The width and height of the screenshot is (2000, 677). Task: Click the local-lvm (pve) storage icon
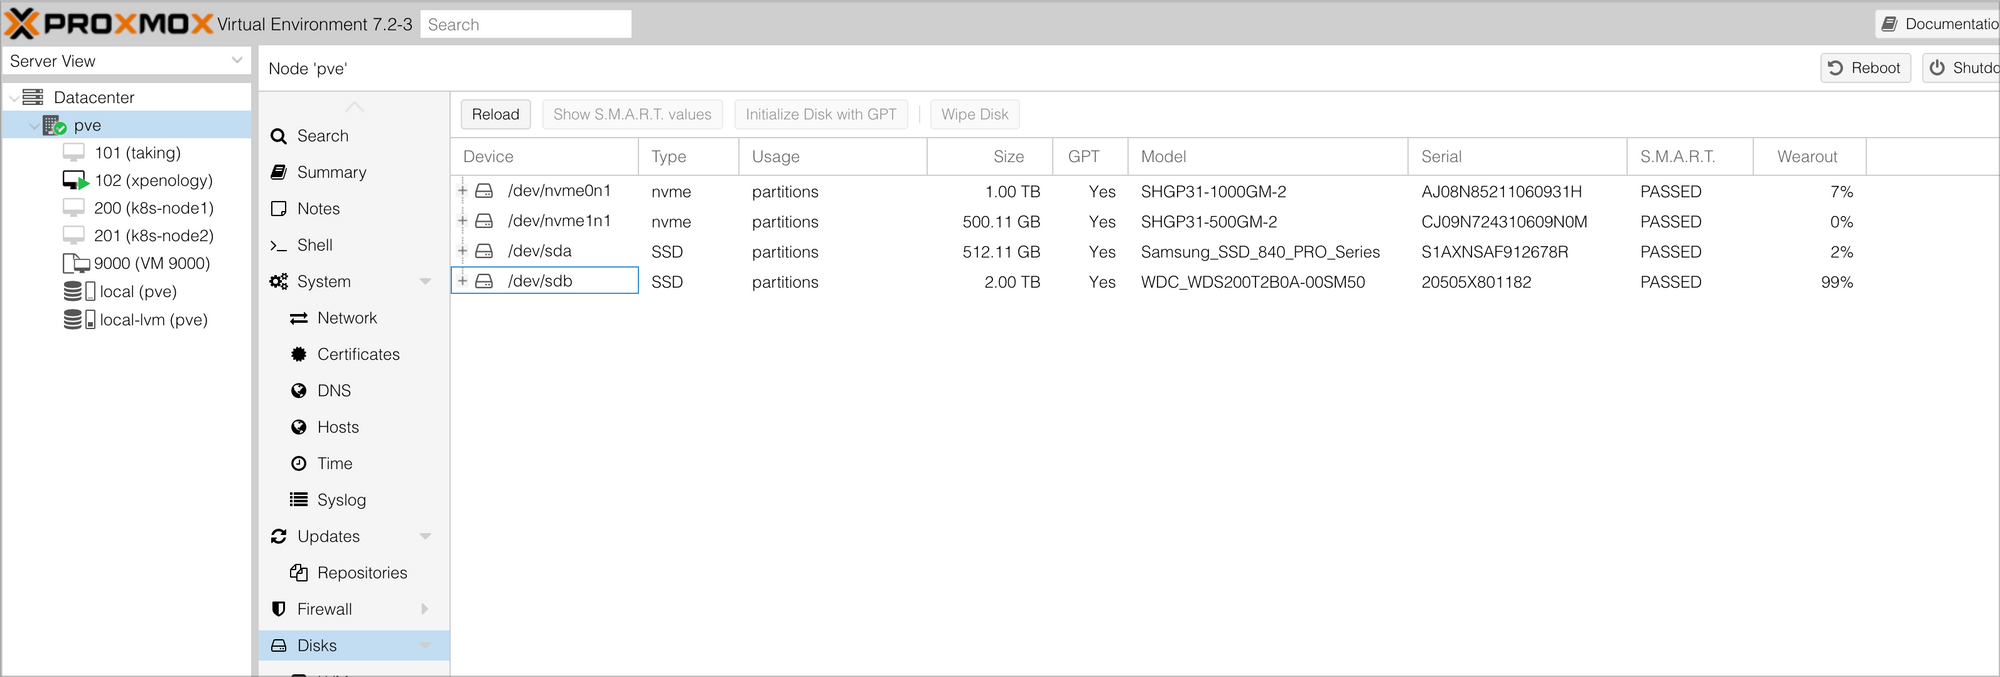click(79, 319)
